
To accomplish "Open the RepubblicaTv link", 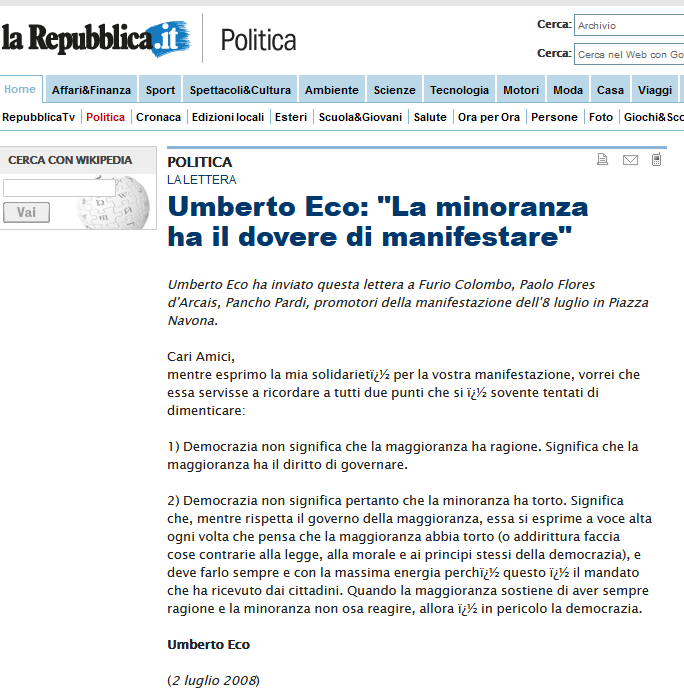I will [39, 117].
